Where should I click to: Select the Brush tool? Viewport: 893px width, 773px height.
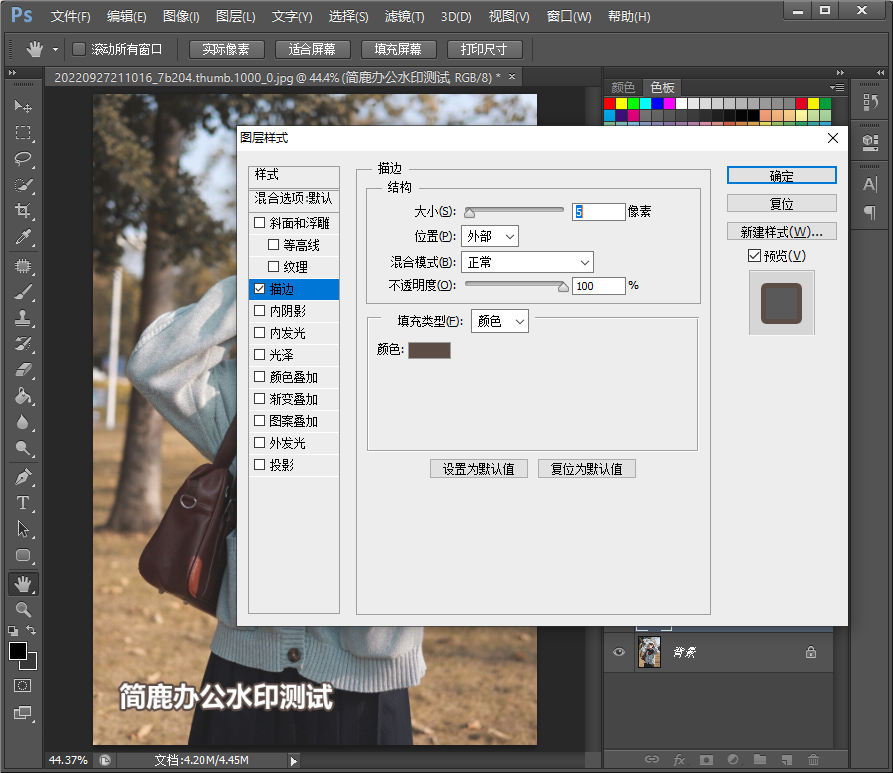[22, 292]
